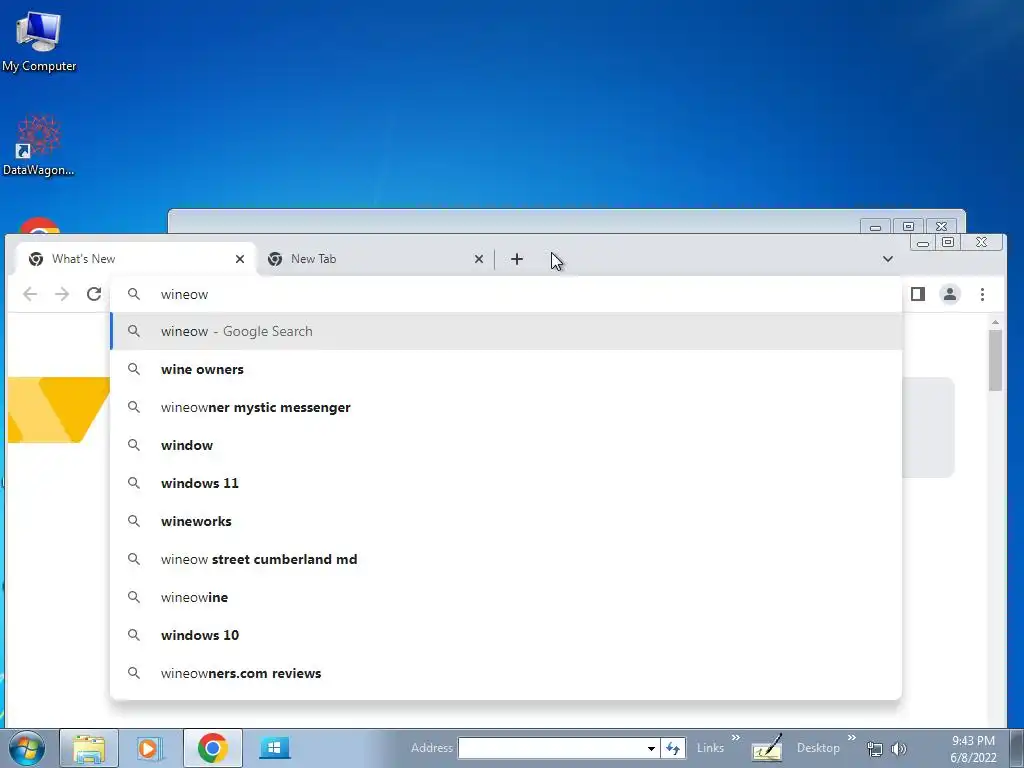The image size is (1024, 768).
Task: Click the scrollbar up arrow
Action: coord(995,323)
